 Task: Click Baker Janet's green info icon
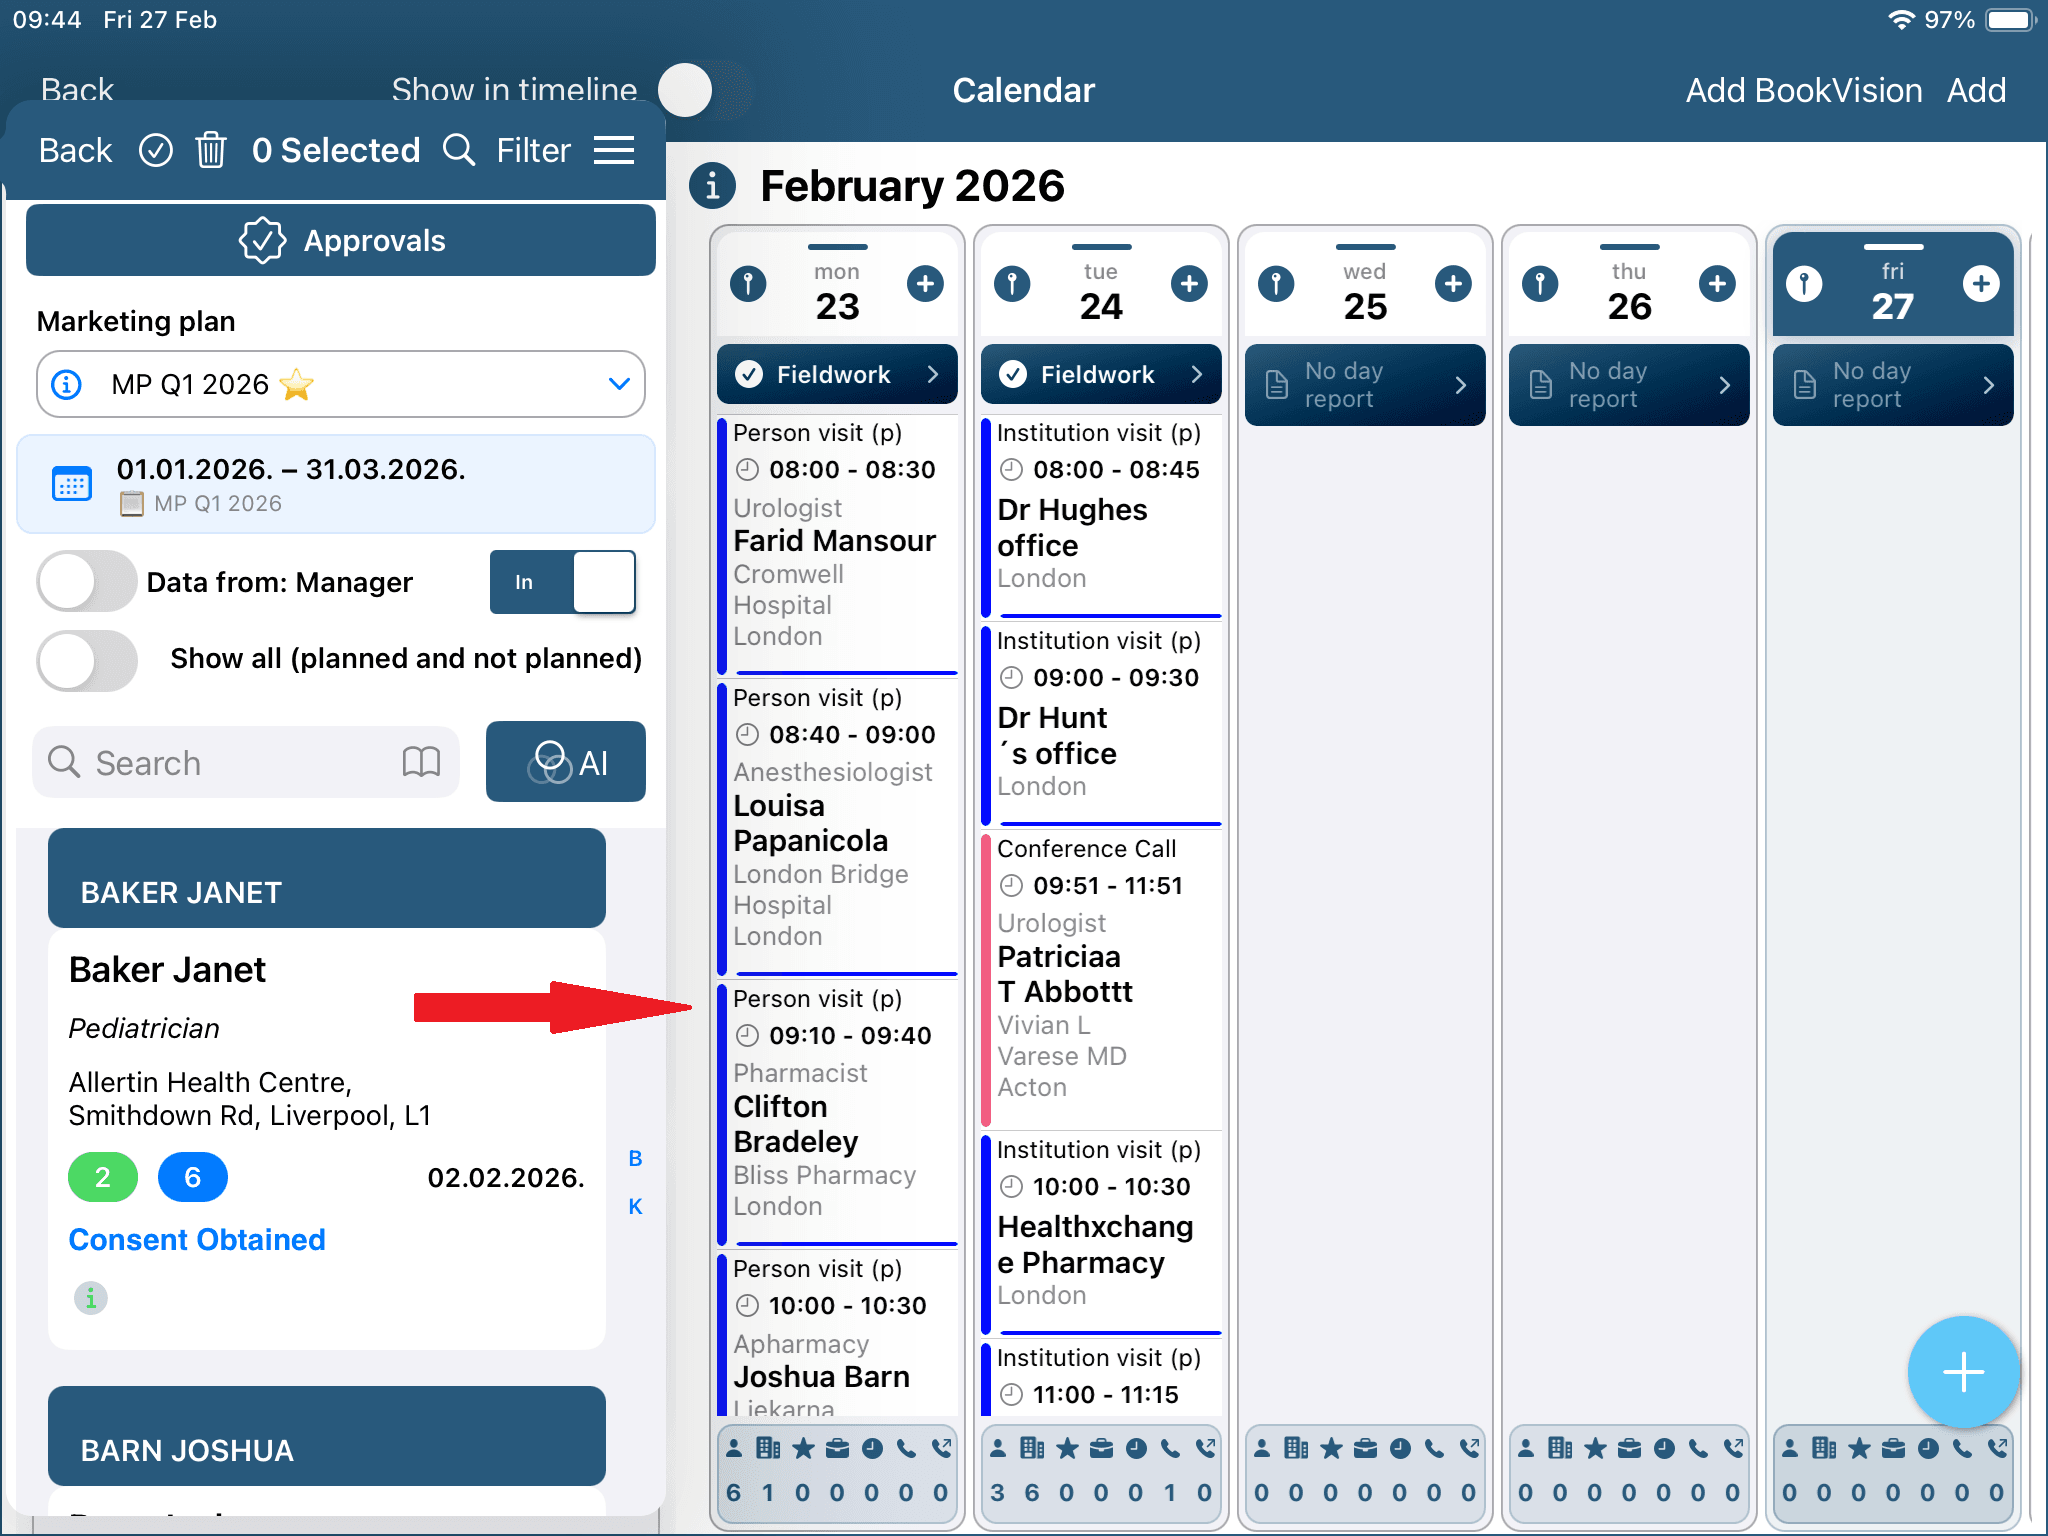91,1298
